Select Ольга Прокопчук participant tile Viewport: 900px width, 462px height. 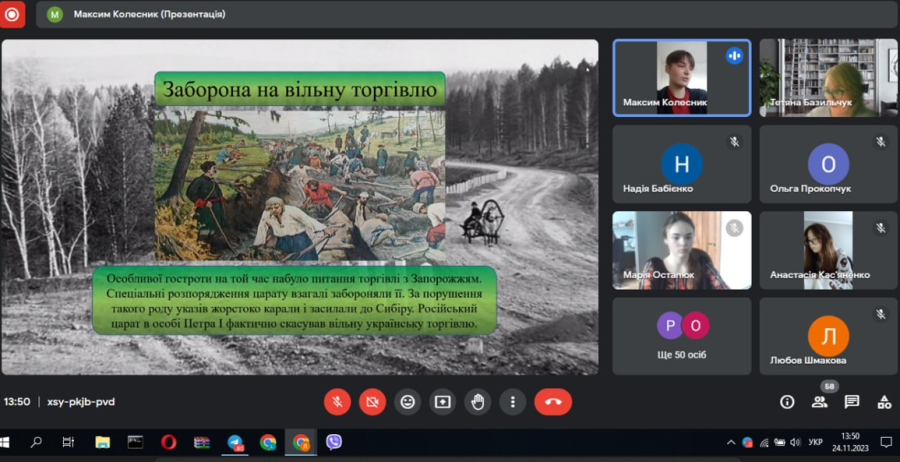(828, 164)
